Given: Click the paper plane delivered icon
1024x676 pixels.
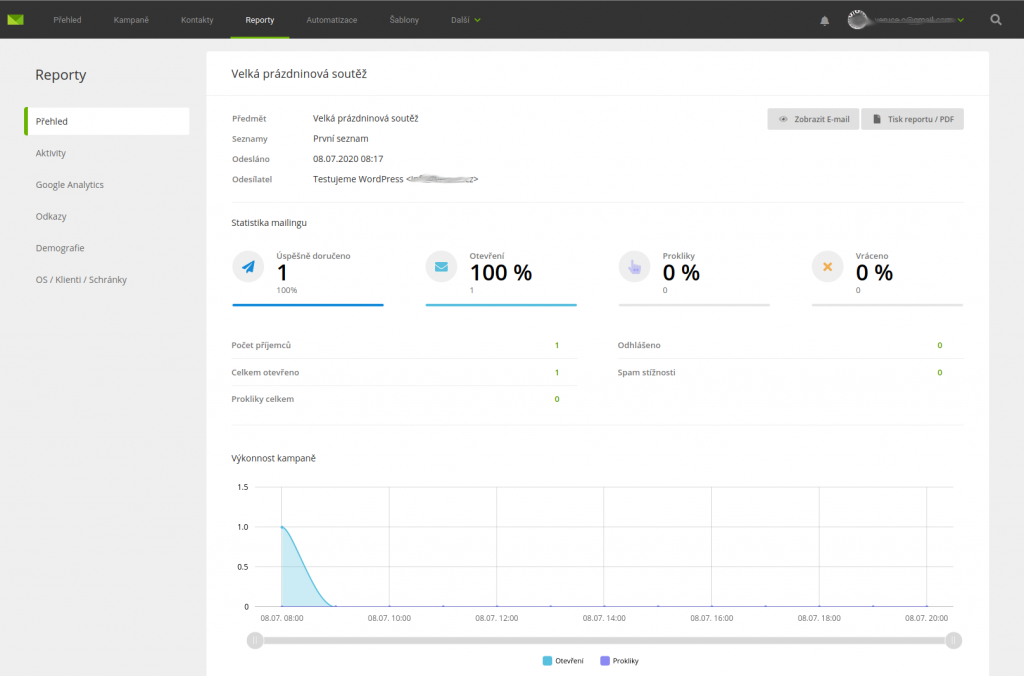Looking at the screenshot, I should (248, 266).
